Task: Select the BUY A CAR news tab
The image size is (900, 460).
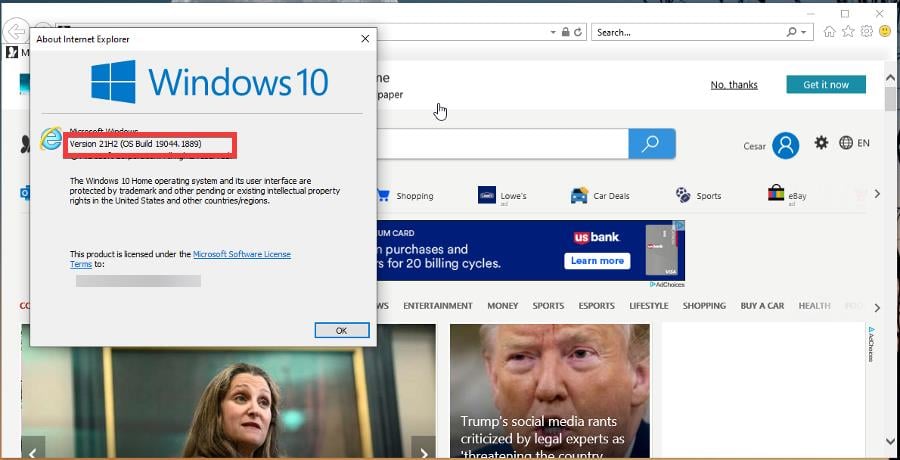Action: pos(762,306)
